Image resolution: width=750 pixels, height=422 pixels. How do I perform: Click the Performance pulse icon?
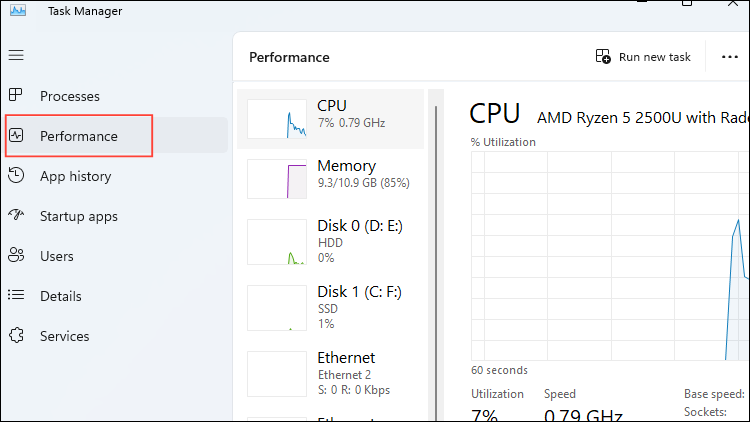tap(15, 136)
